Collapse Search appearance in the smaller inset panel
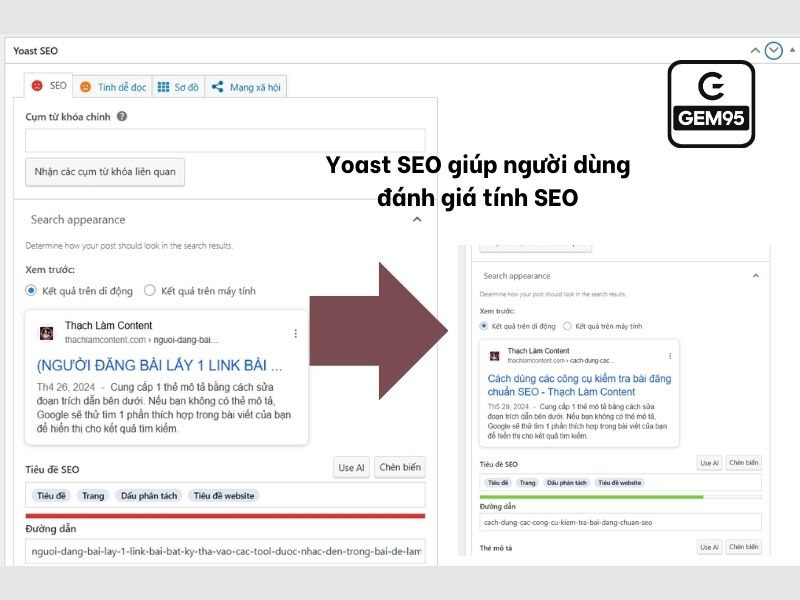The height and width of the screenshot is (600, 800). click(x=756, y=276)
